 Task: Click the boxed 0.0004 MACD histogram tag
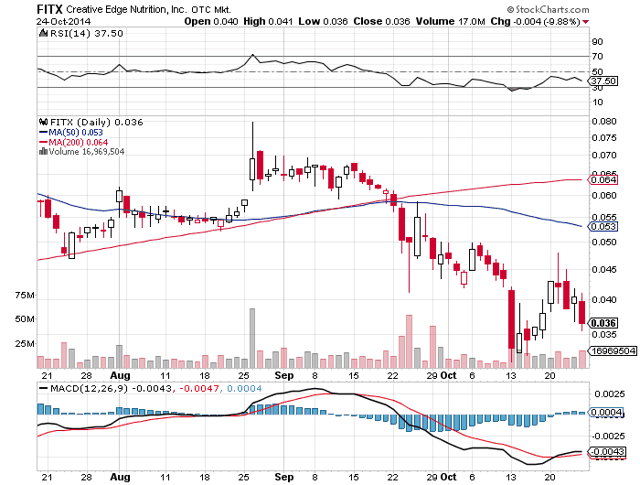606,412
